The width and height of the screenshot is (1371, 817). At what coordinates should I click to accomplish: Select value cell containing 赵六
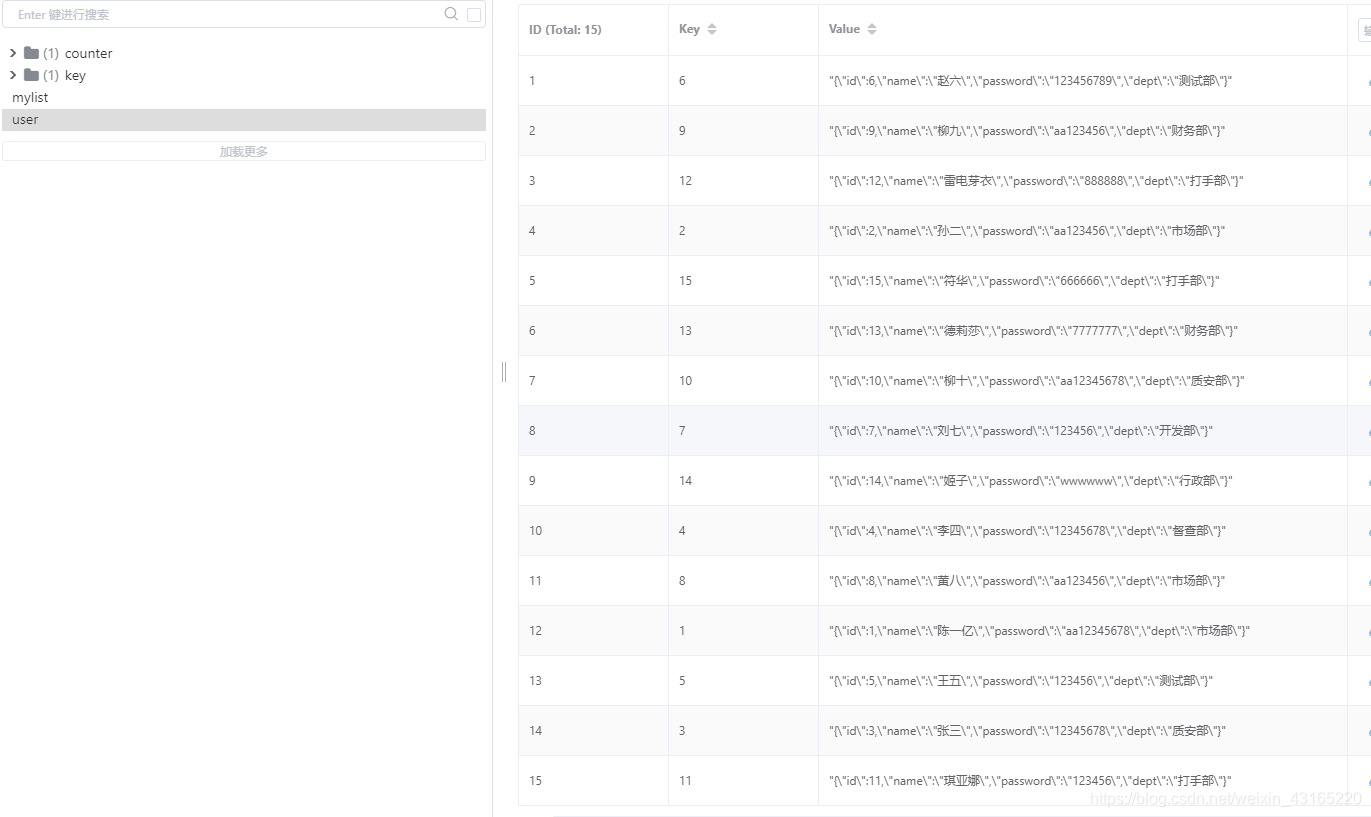(1083, 81)
